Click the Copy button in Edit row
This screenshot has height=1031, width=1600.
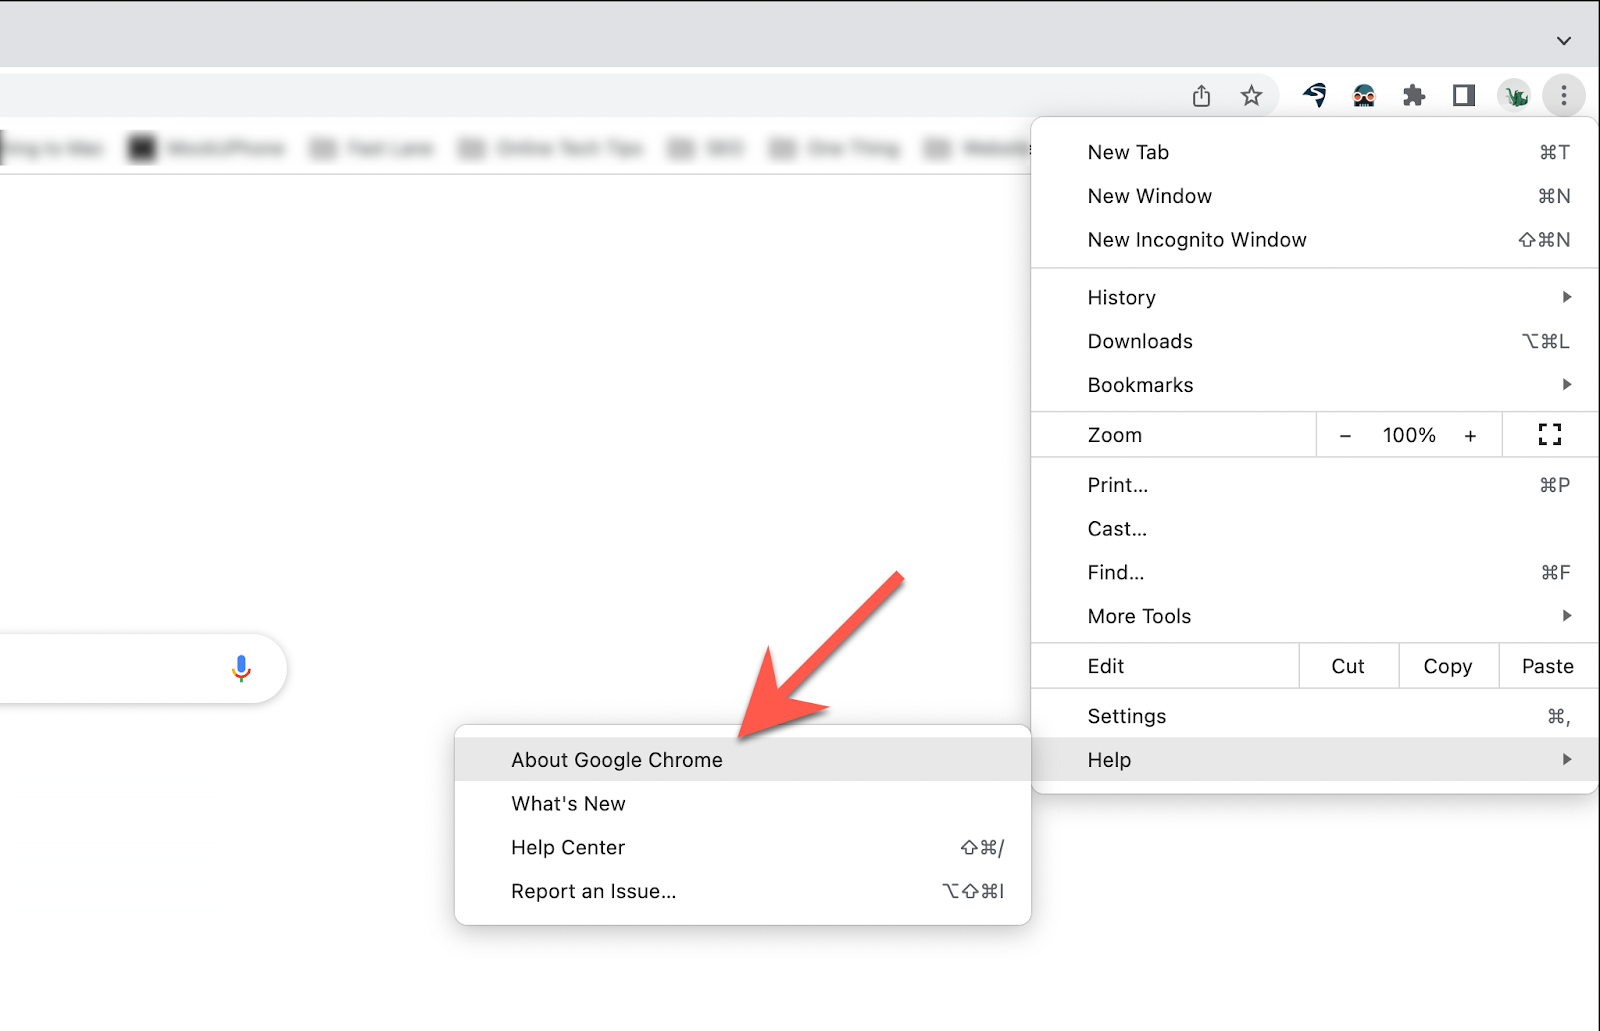[1448, 666]
